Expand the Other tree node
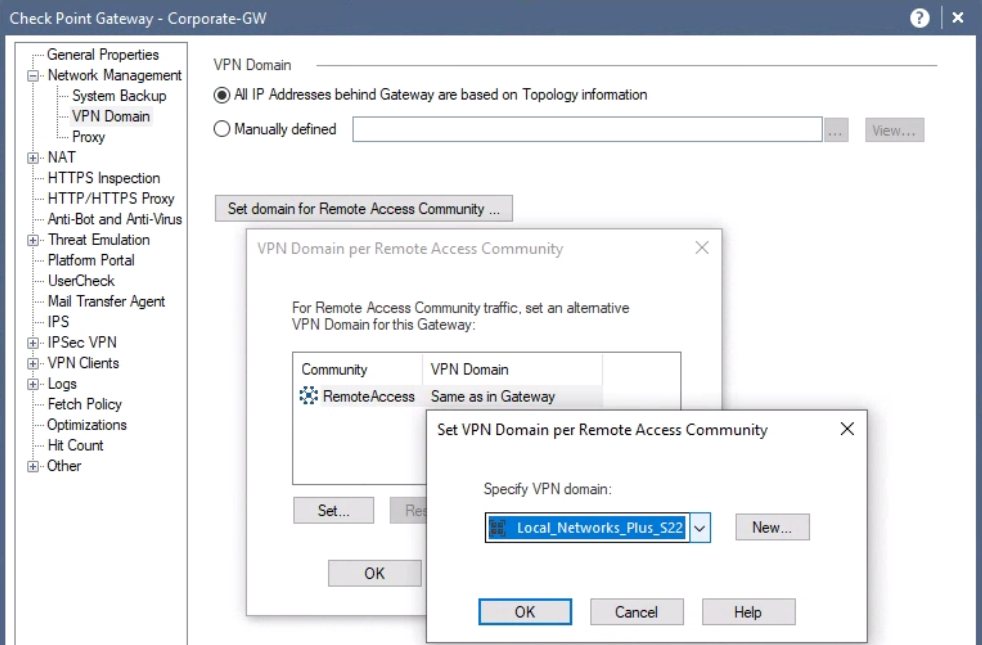The width and height of the screenshot is (982, 645). coord(33,466)
